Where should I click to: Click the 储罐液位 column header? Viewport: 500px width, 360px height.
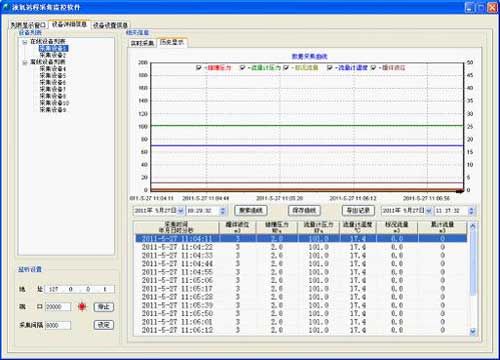(237, 227)
